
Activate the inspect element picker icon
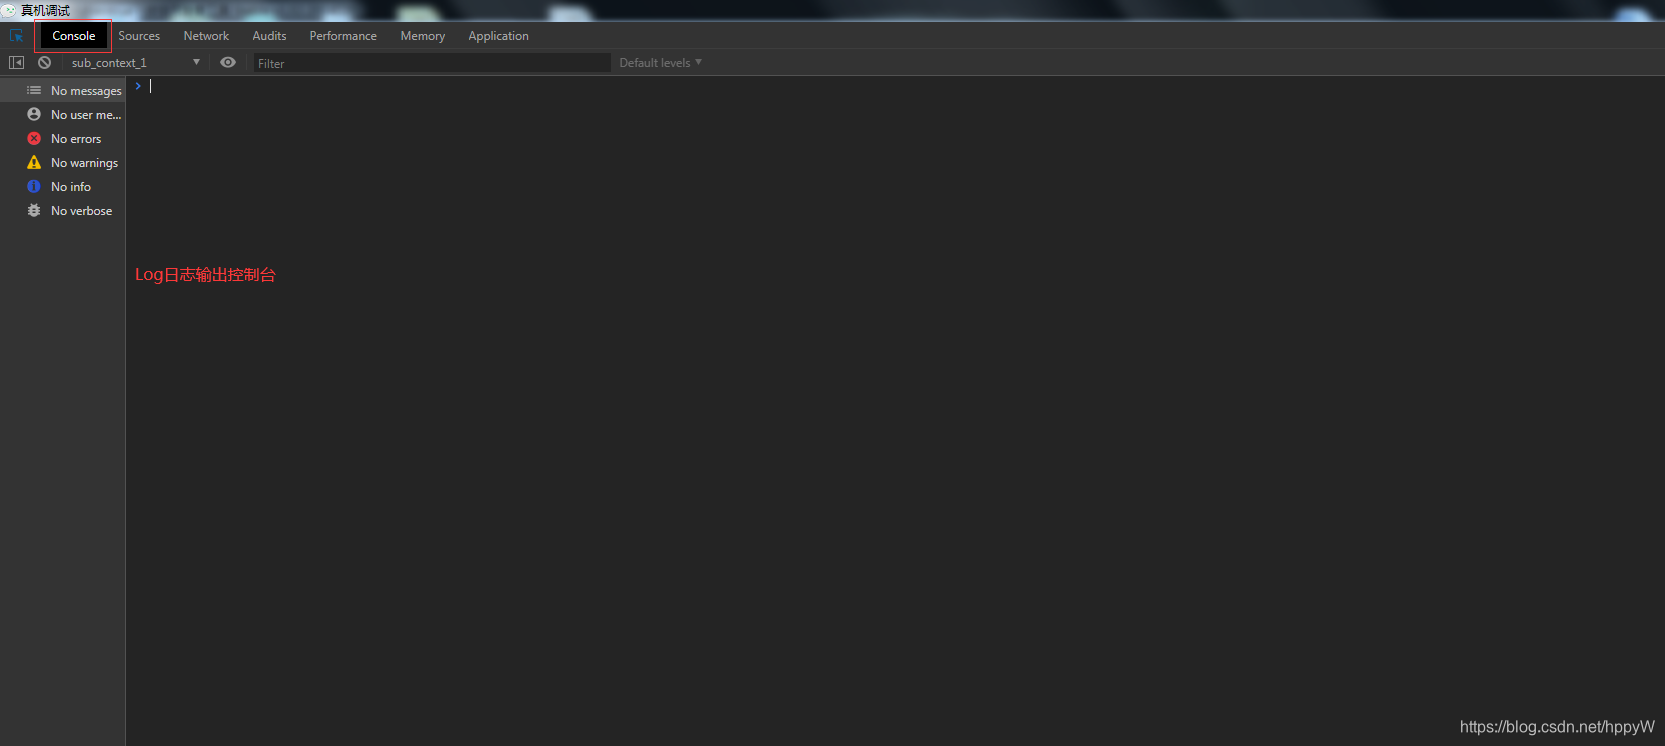[x=16, y=36]
